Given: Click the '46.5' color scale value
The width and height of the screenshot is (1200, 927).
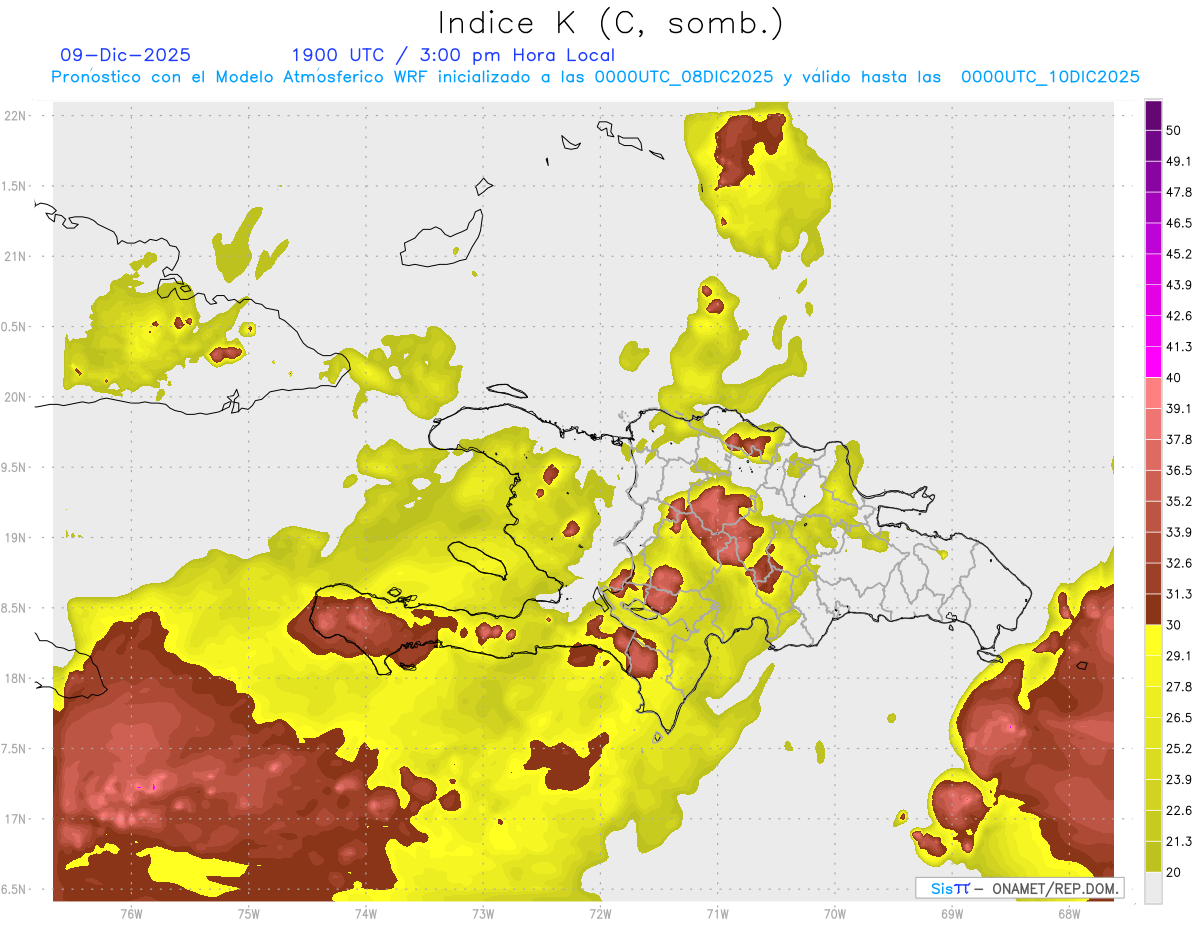Looking at the screenshot, I should point(1179,223).
